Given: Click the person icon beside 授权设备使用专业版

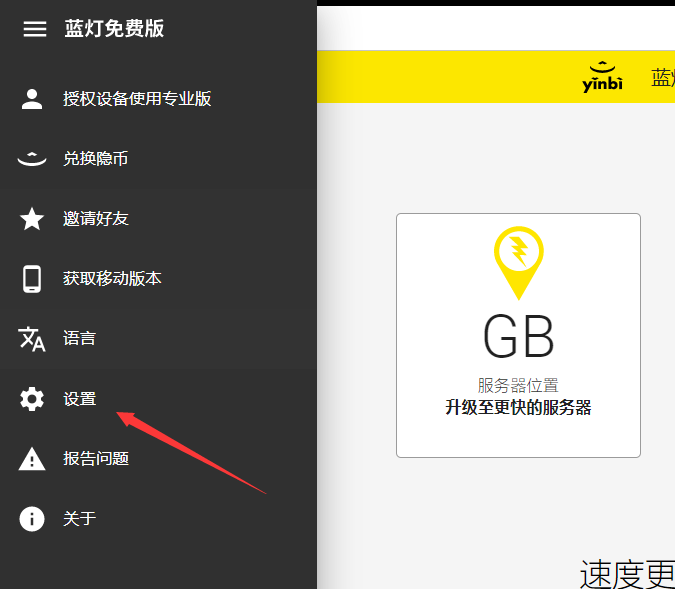Looking at the screenshot, I should click(32, 99).
